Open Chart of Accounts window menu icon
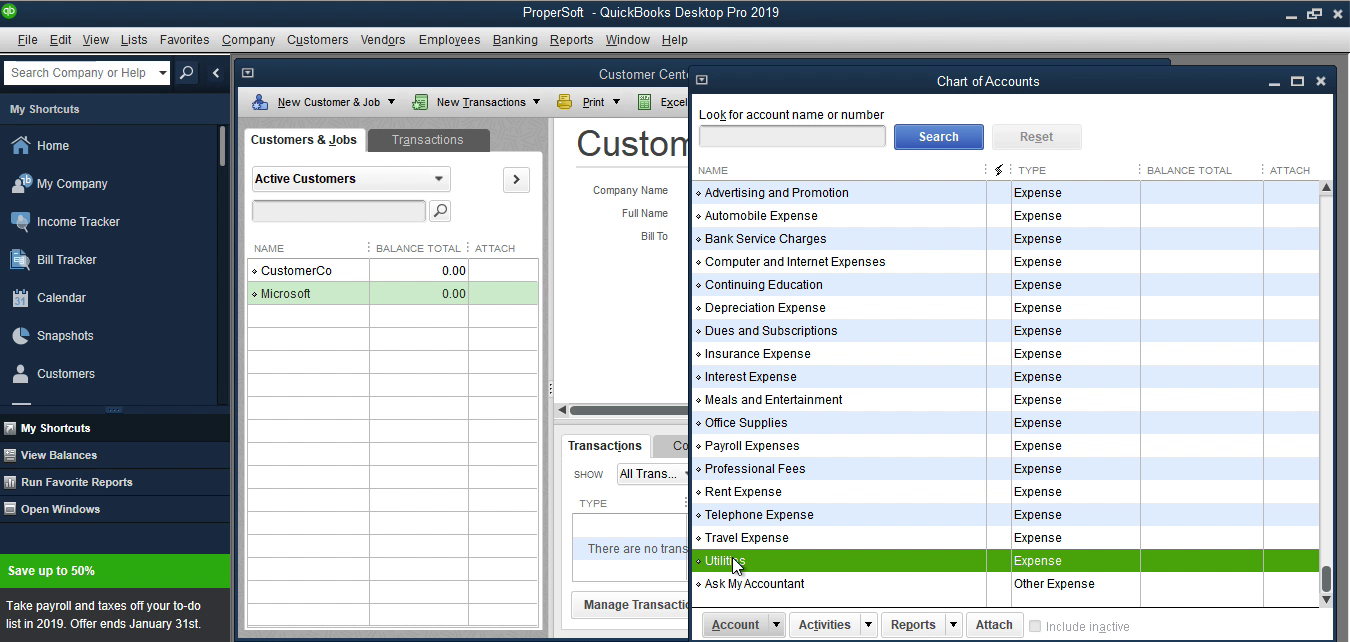Screen dimensions: 1350x642 click(702, 80)
